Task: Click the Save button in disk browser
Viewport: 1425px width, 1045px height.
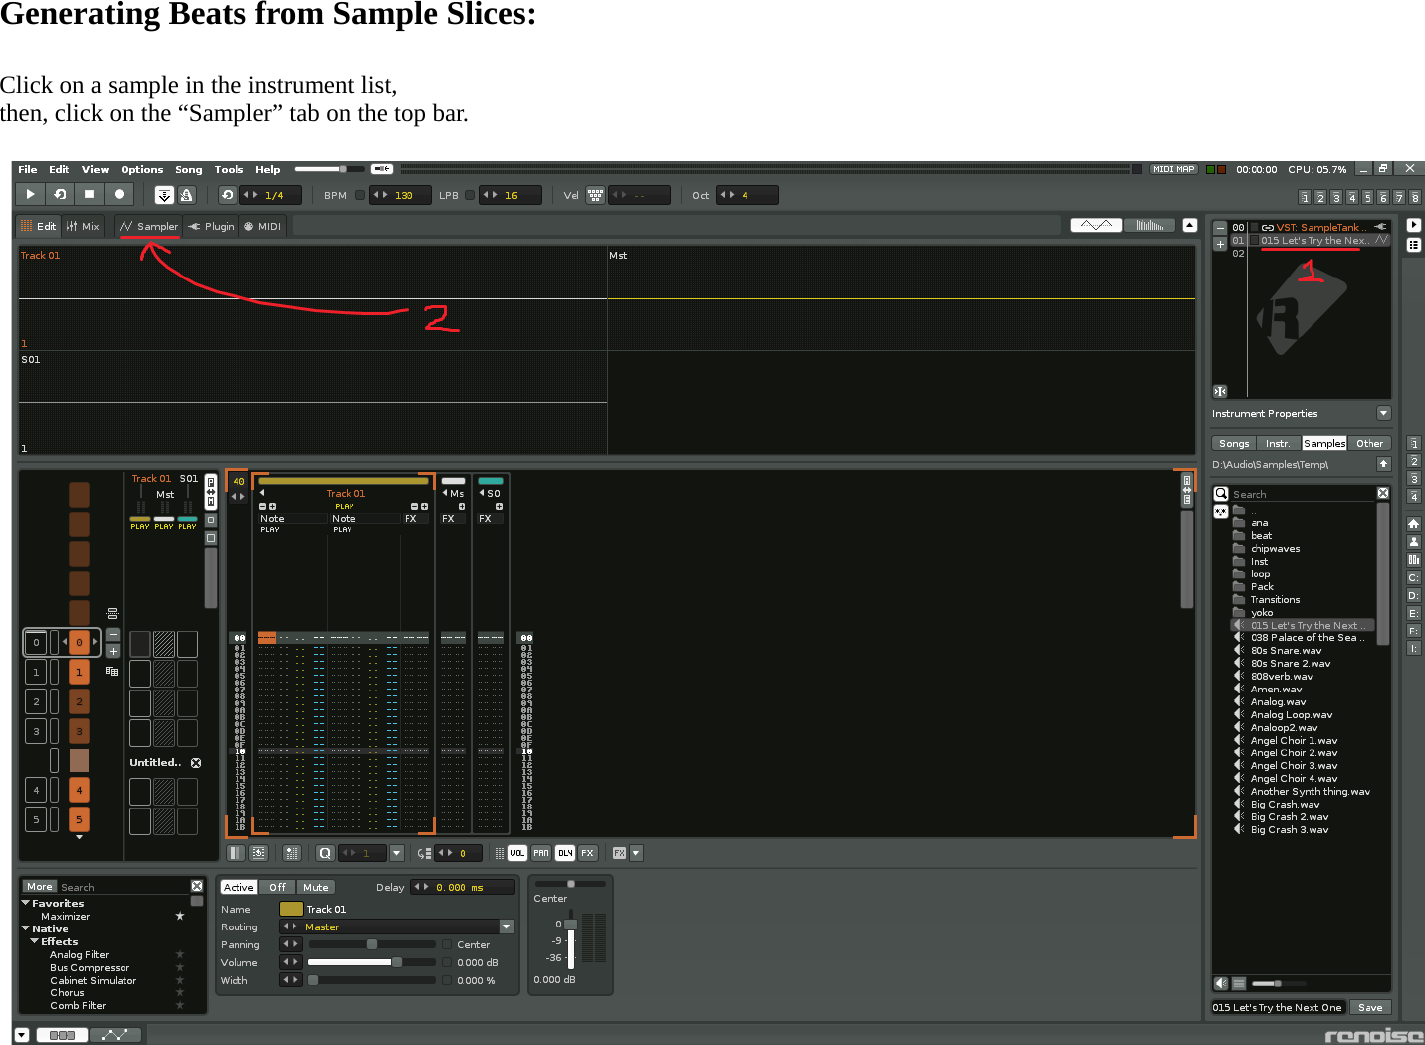Action: [1370, 1007]
